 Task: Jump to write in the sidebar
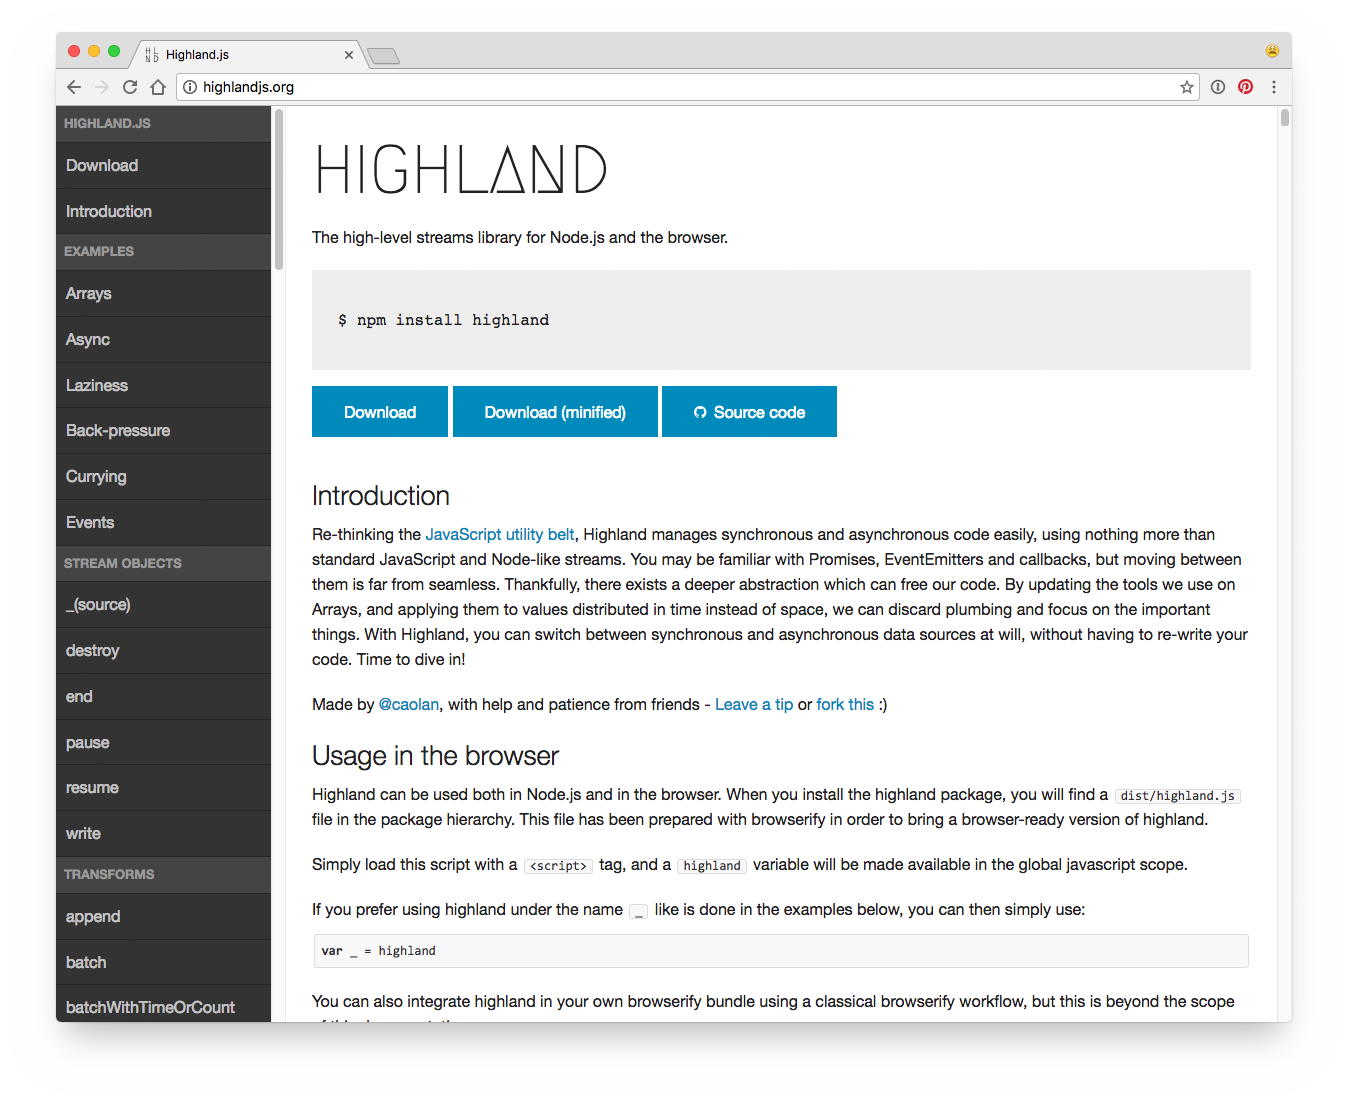click(x=163, y=834)
